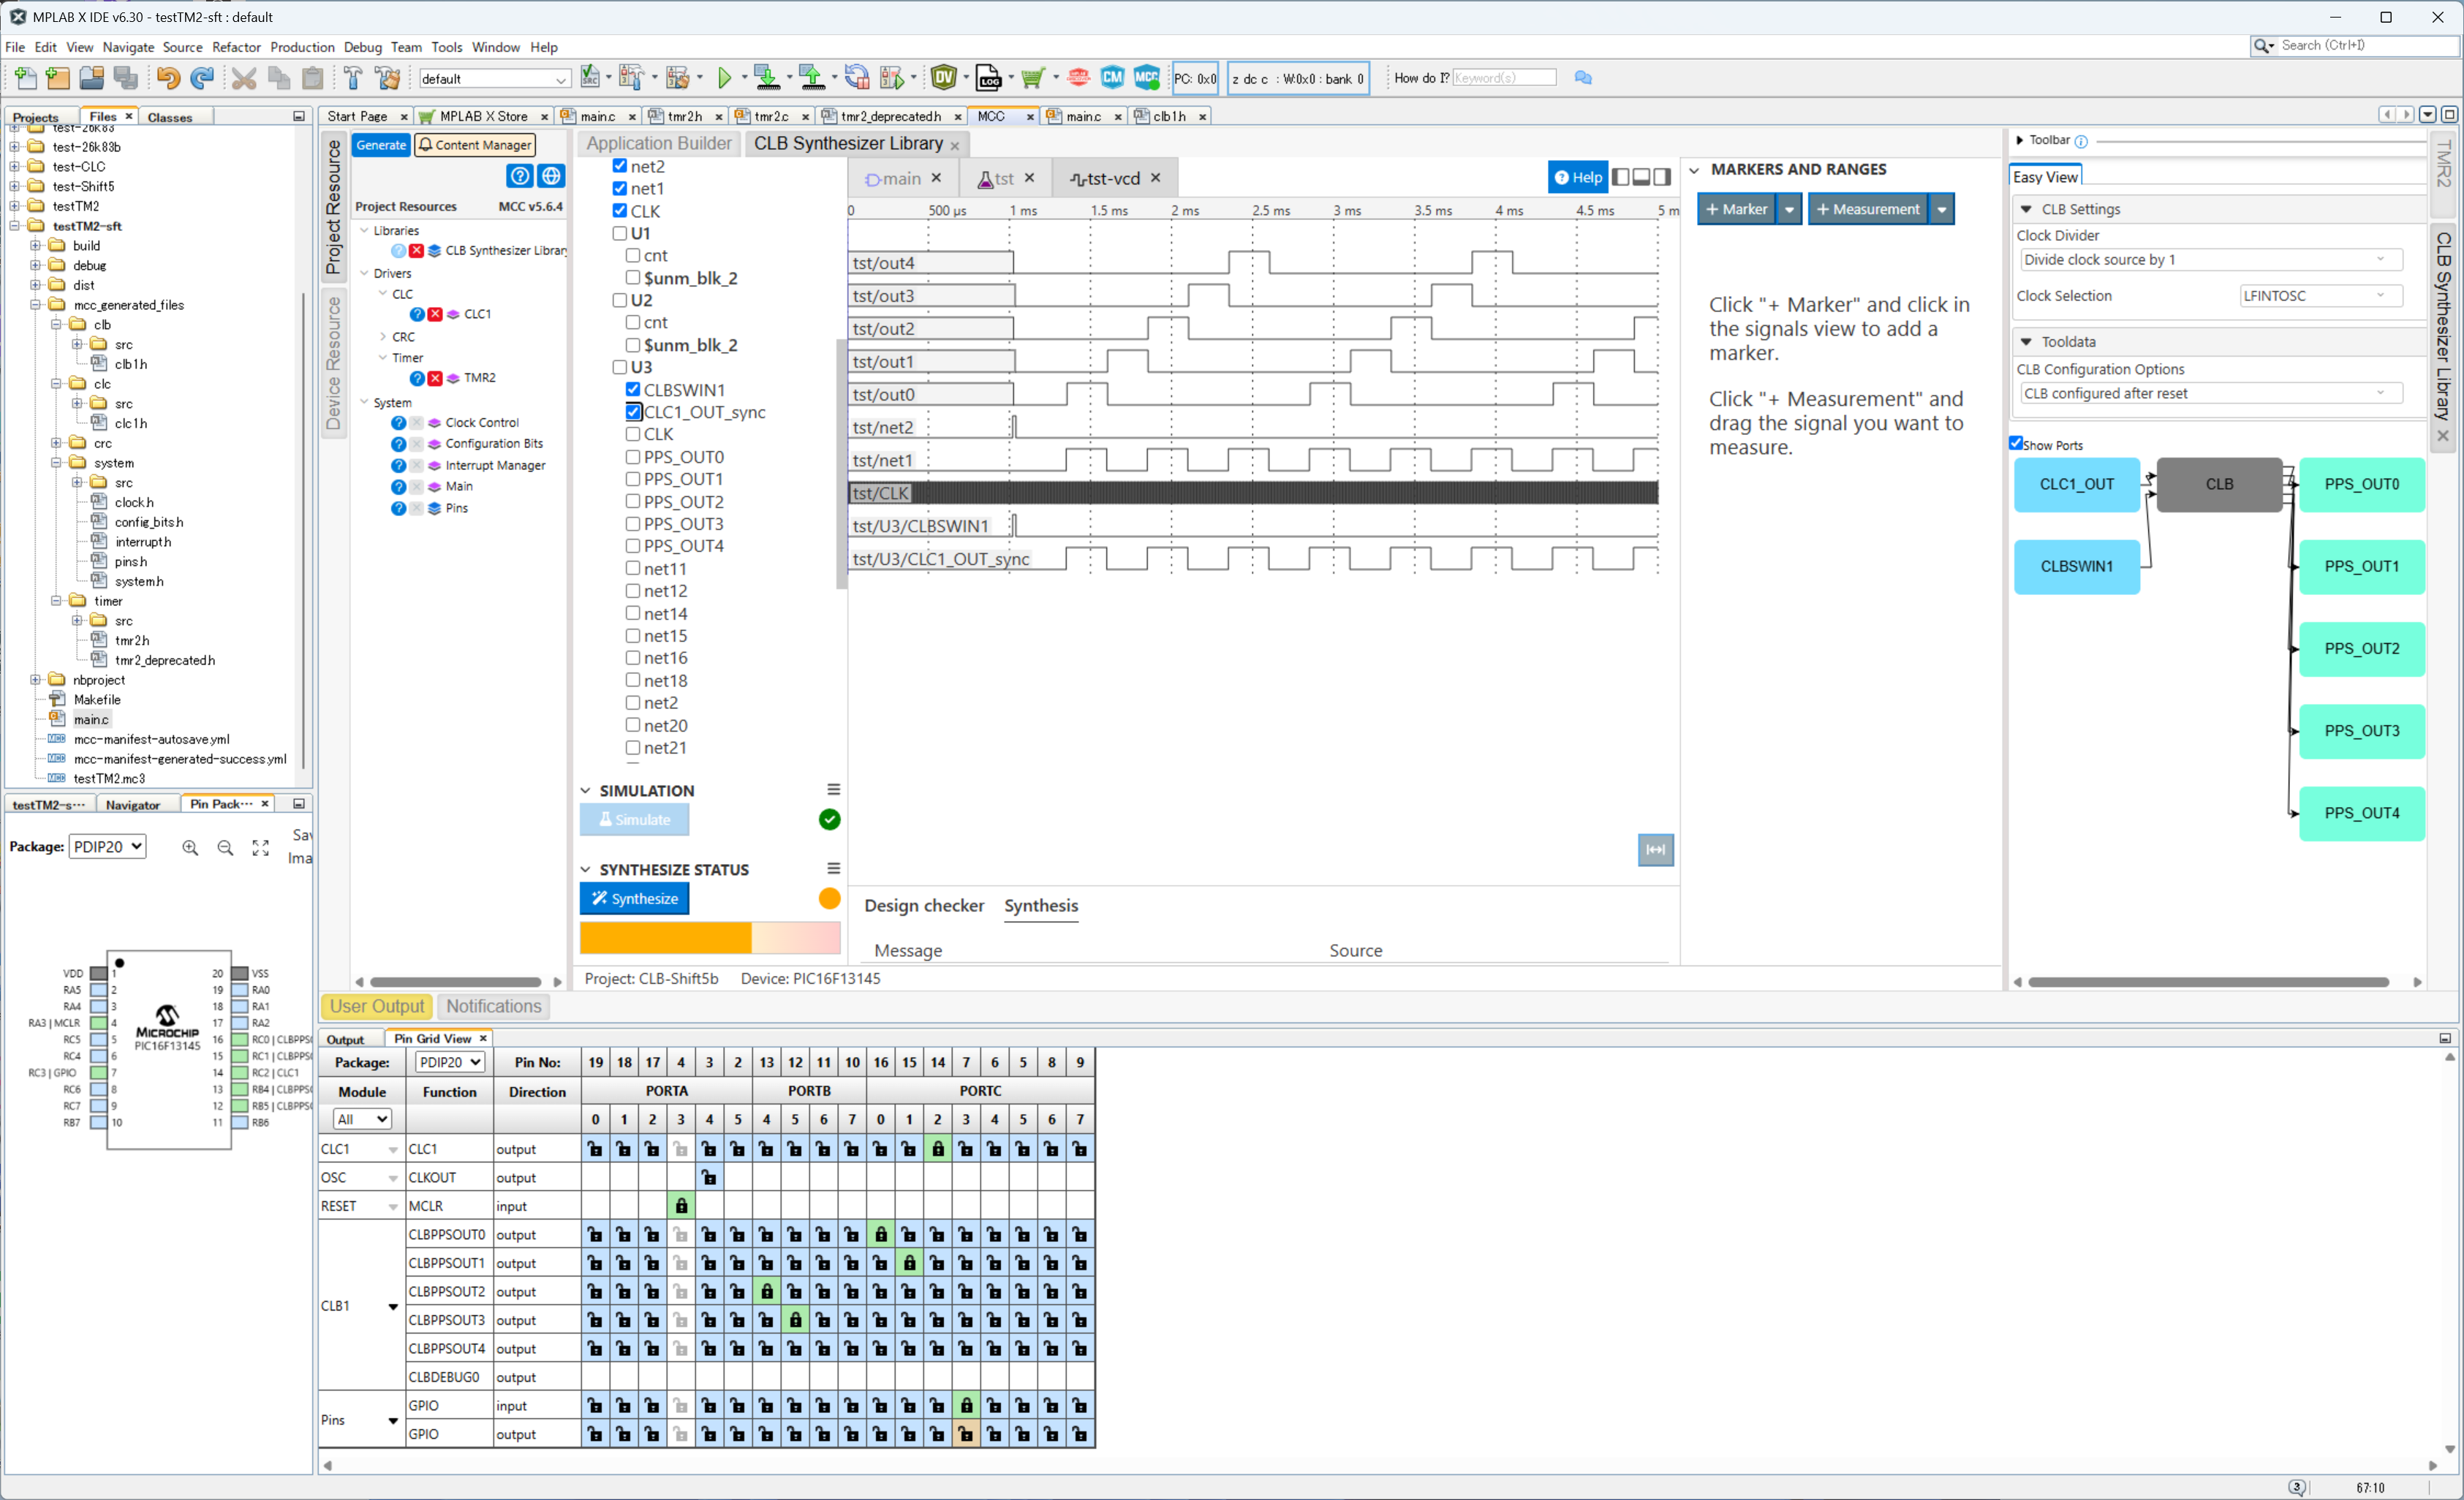2464x1500 pixels.
Task: Open the Debug menu
Action: pyautogui.click(x=362, y=47)
